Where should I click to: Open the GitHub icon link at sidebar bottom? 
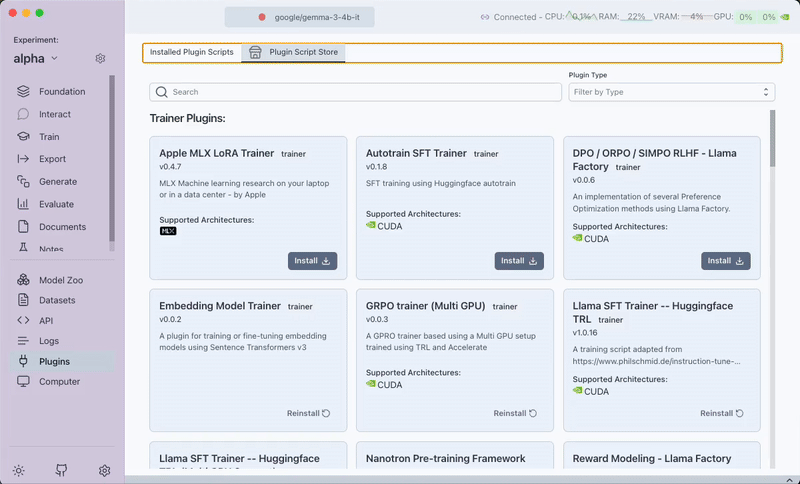62,470
